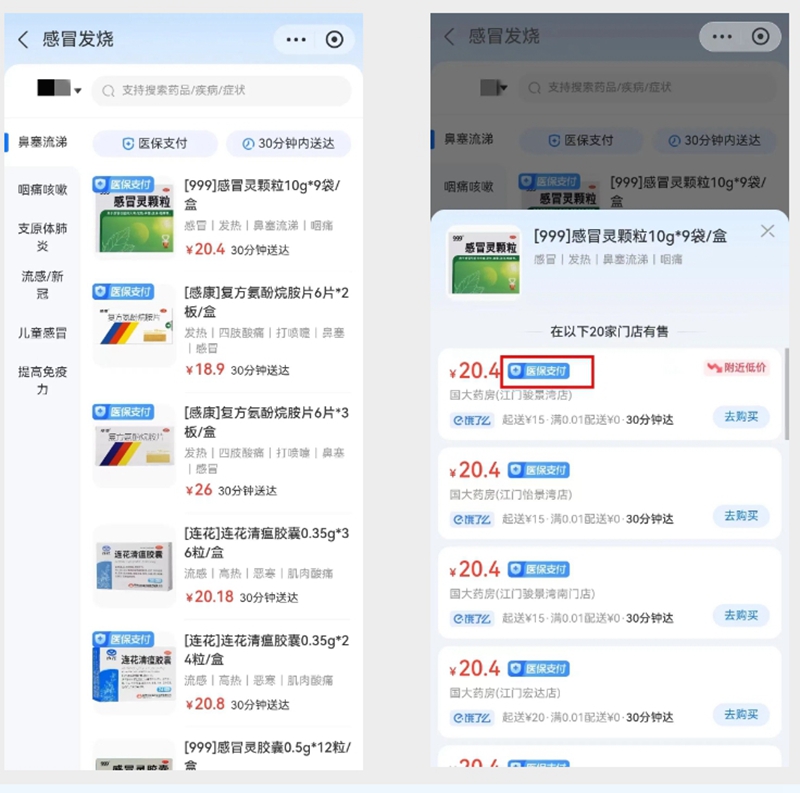This screenshot has width=800, height=793.
Task: Tap the 医保支付 badge on 连花清瘟 24粒 item
Action: [x=123, y=639]
